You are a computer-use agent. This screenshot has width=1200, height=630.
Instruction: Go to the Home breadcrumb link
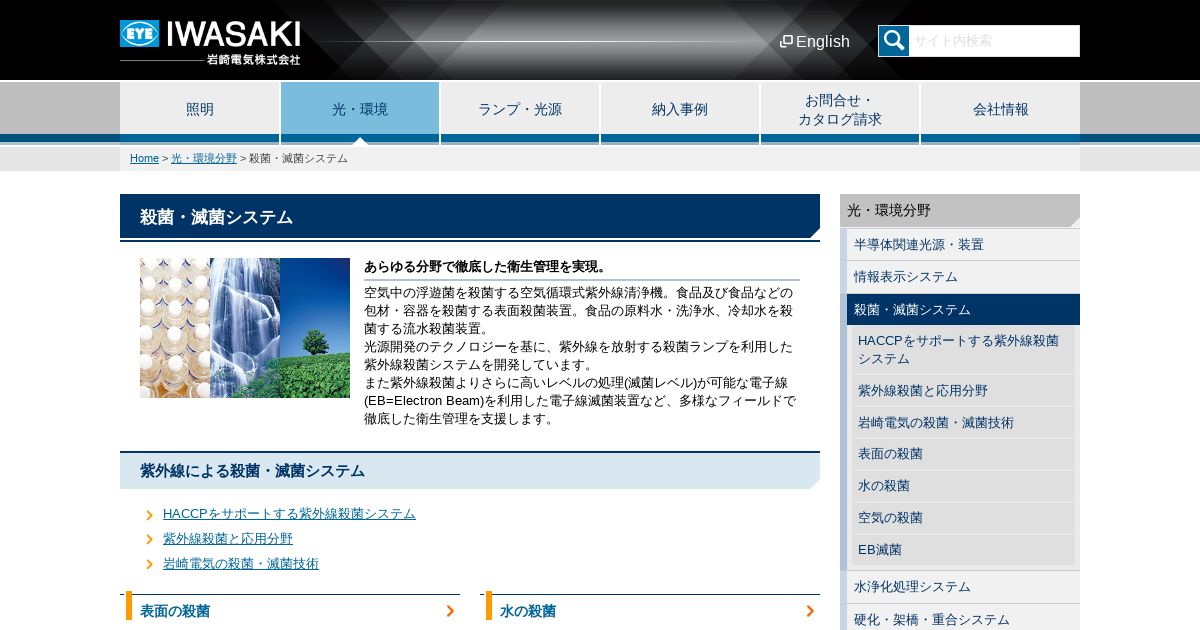(x=144, y=158)
